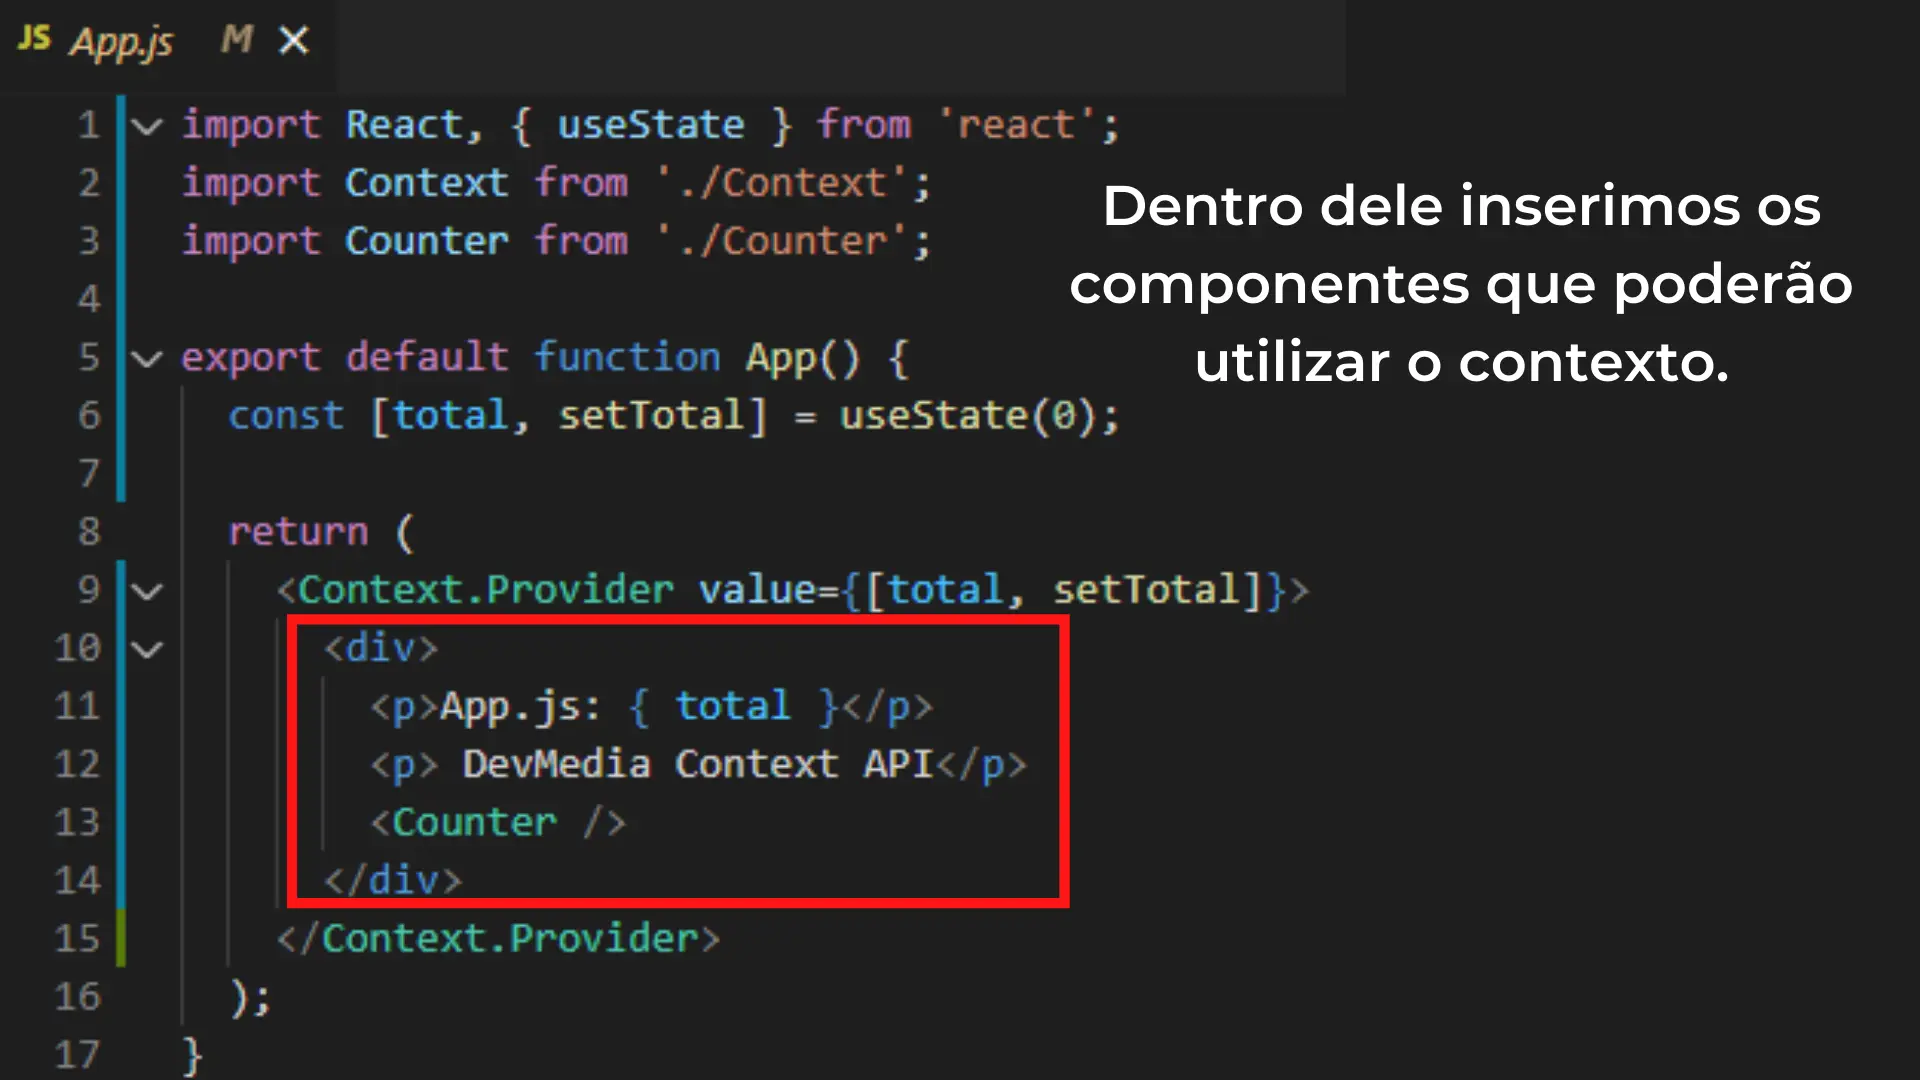The image size is (1920, 1080).
Task: Click the green change marker beside line 15
Action: point(121,937)
